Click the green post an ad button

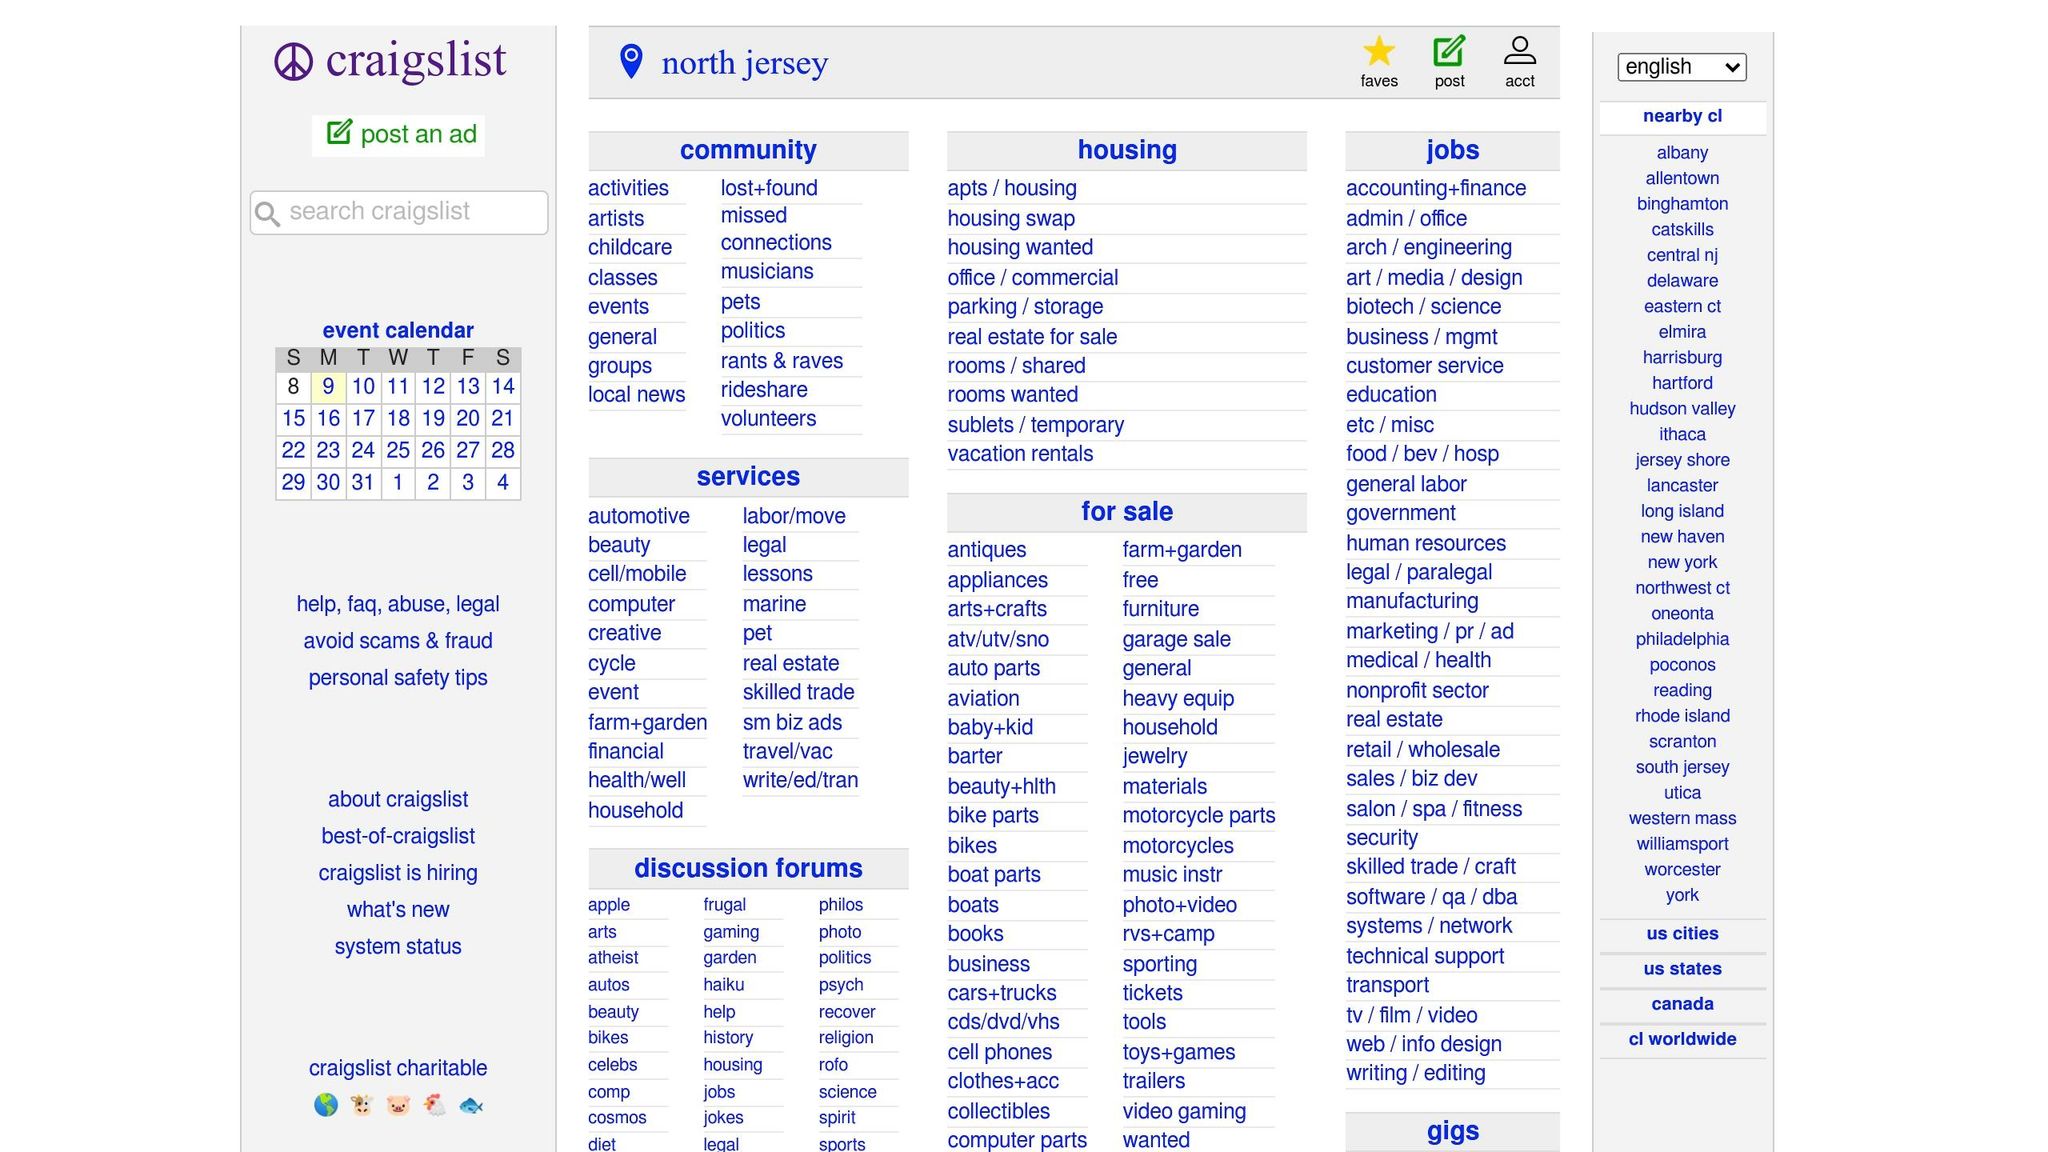(x=399, y=134)
